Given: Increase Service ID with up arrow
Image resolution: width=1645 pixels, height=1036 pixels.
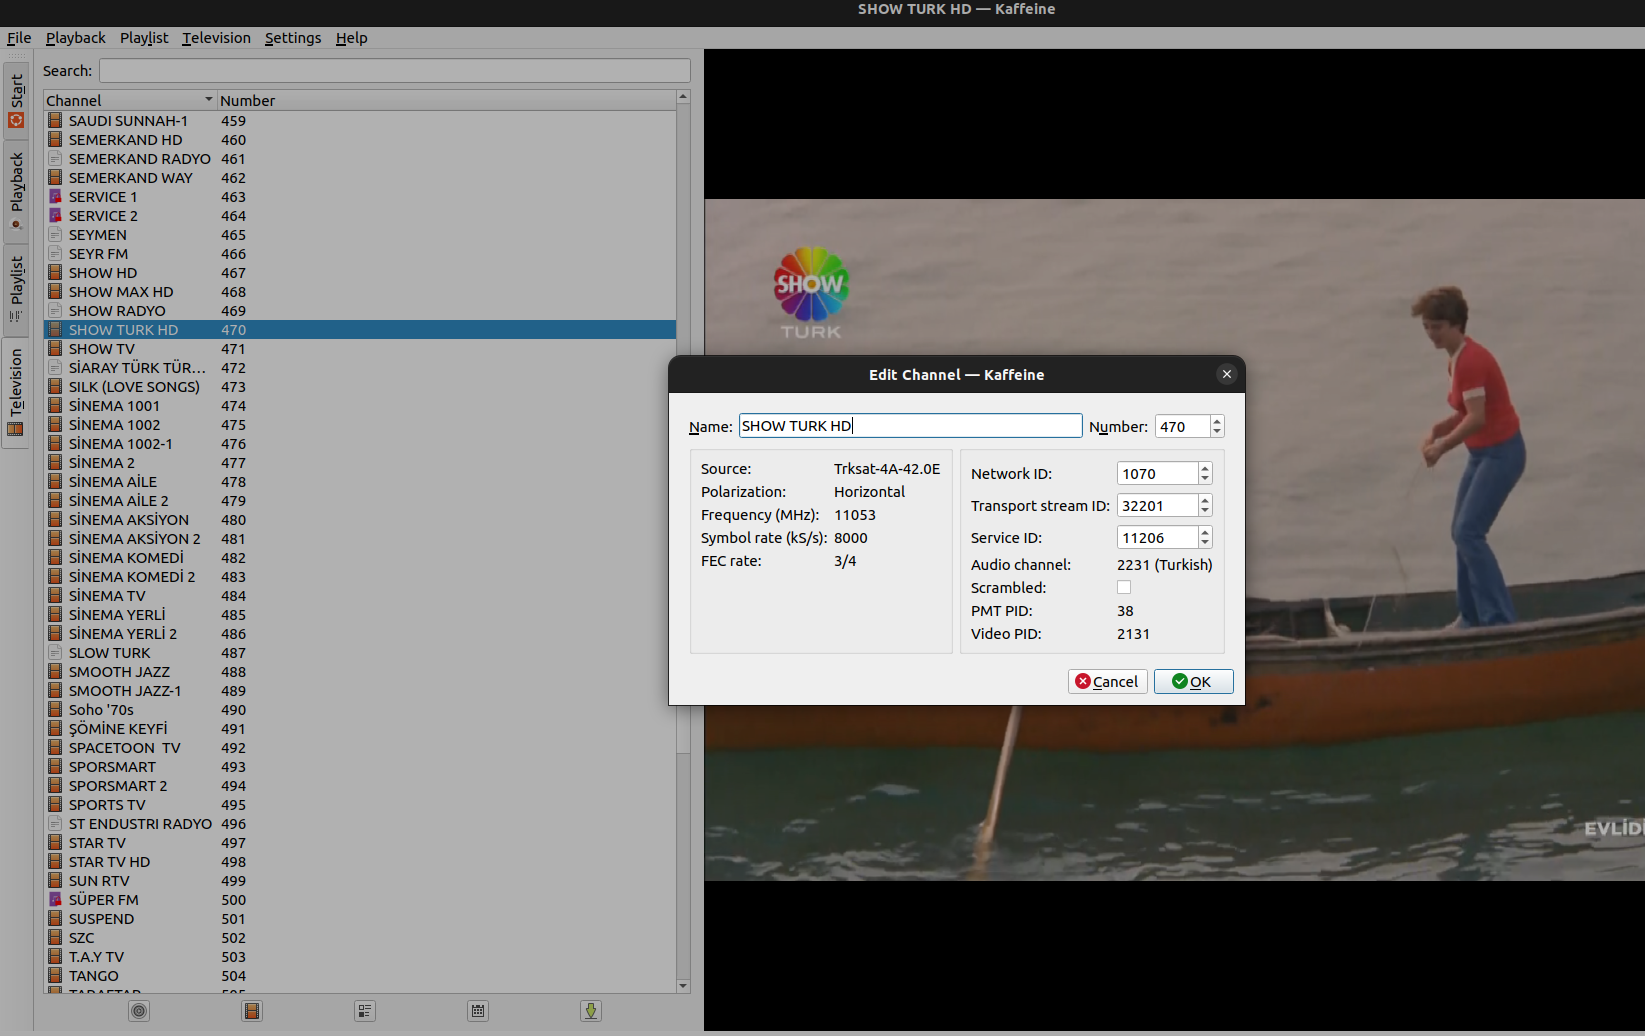Looking at the screenshot, I should pos(1205,532).
